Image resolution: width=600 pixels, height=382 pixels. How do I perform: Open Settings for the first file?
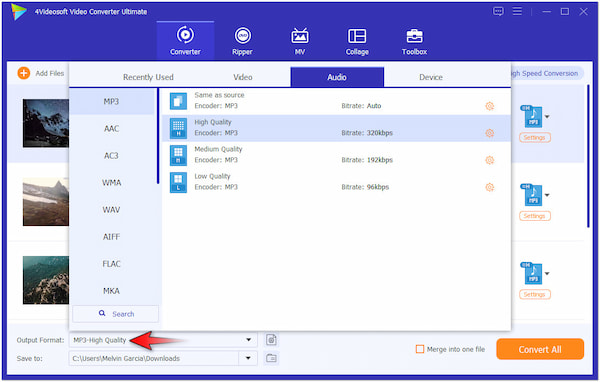(x=535, y=137)
